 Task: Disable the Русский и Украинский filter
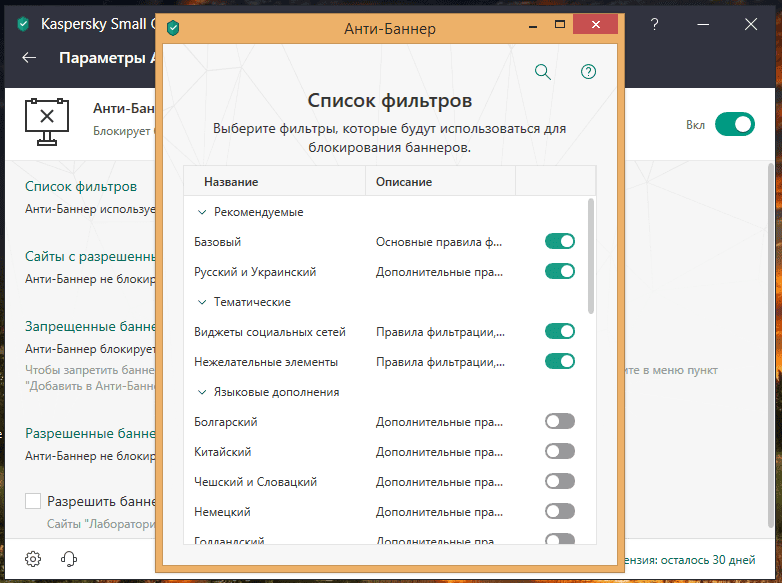560,271
